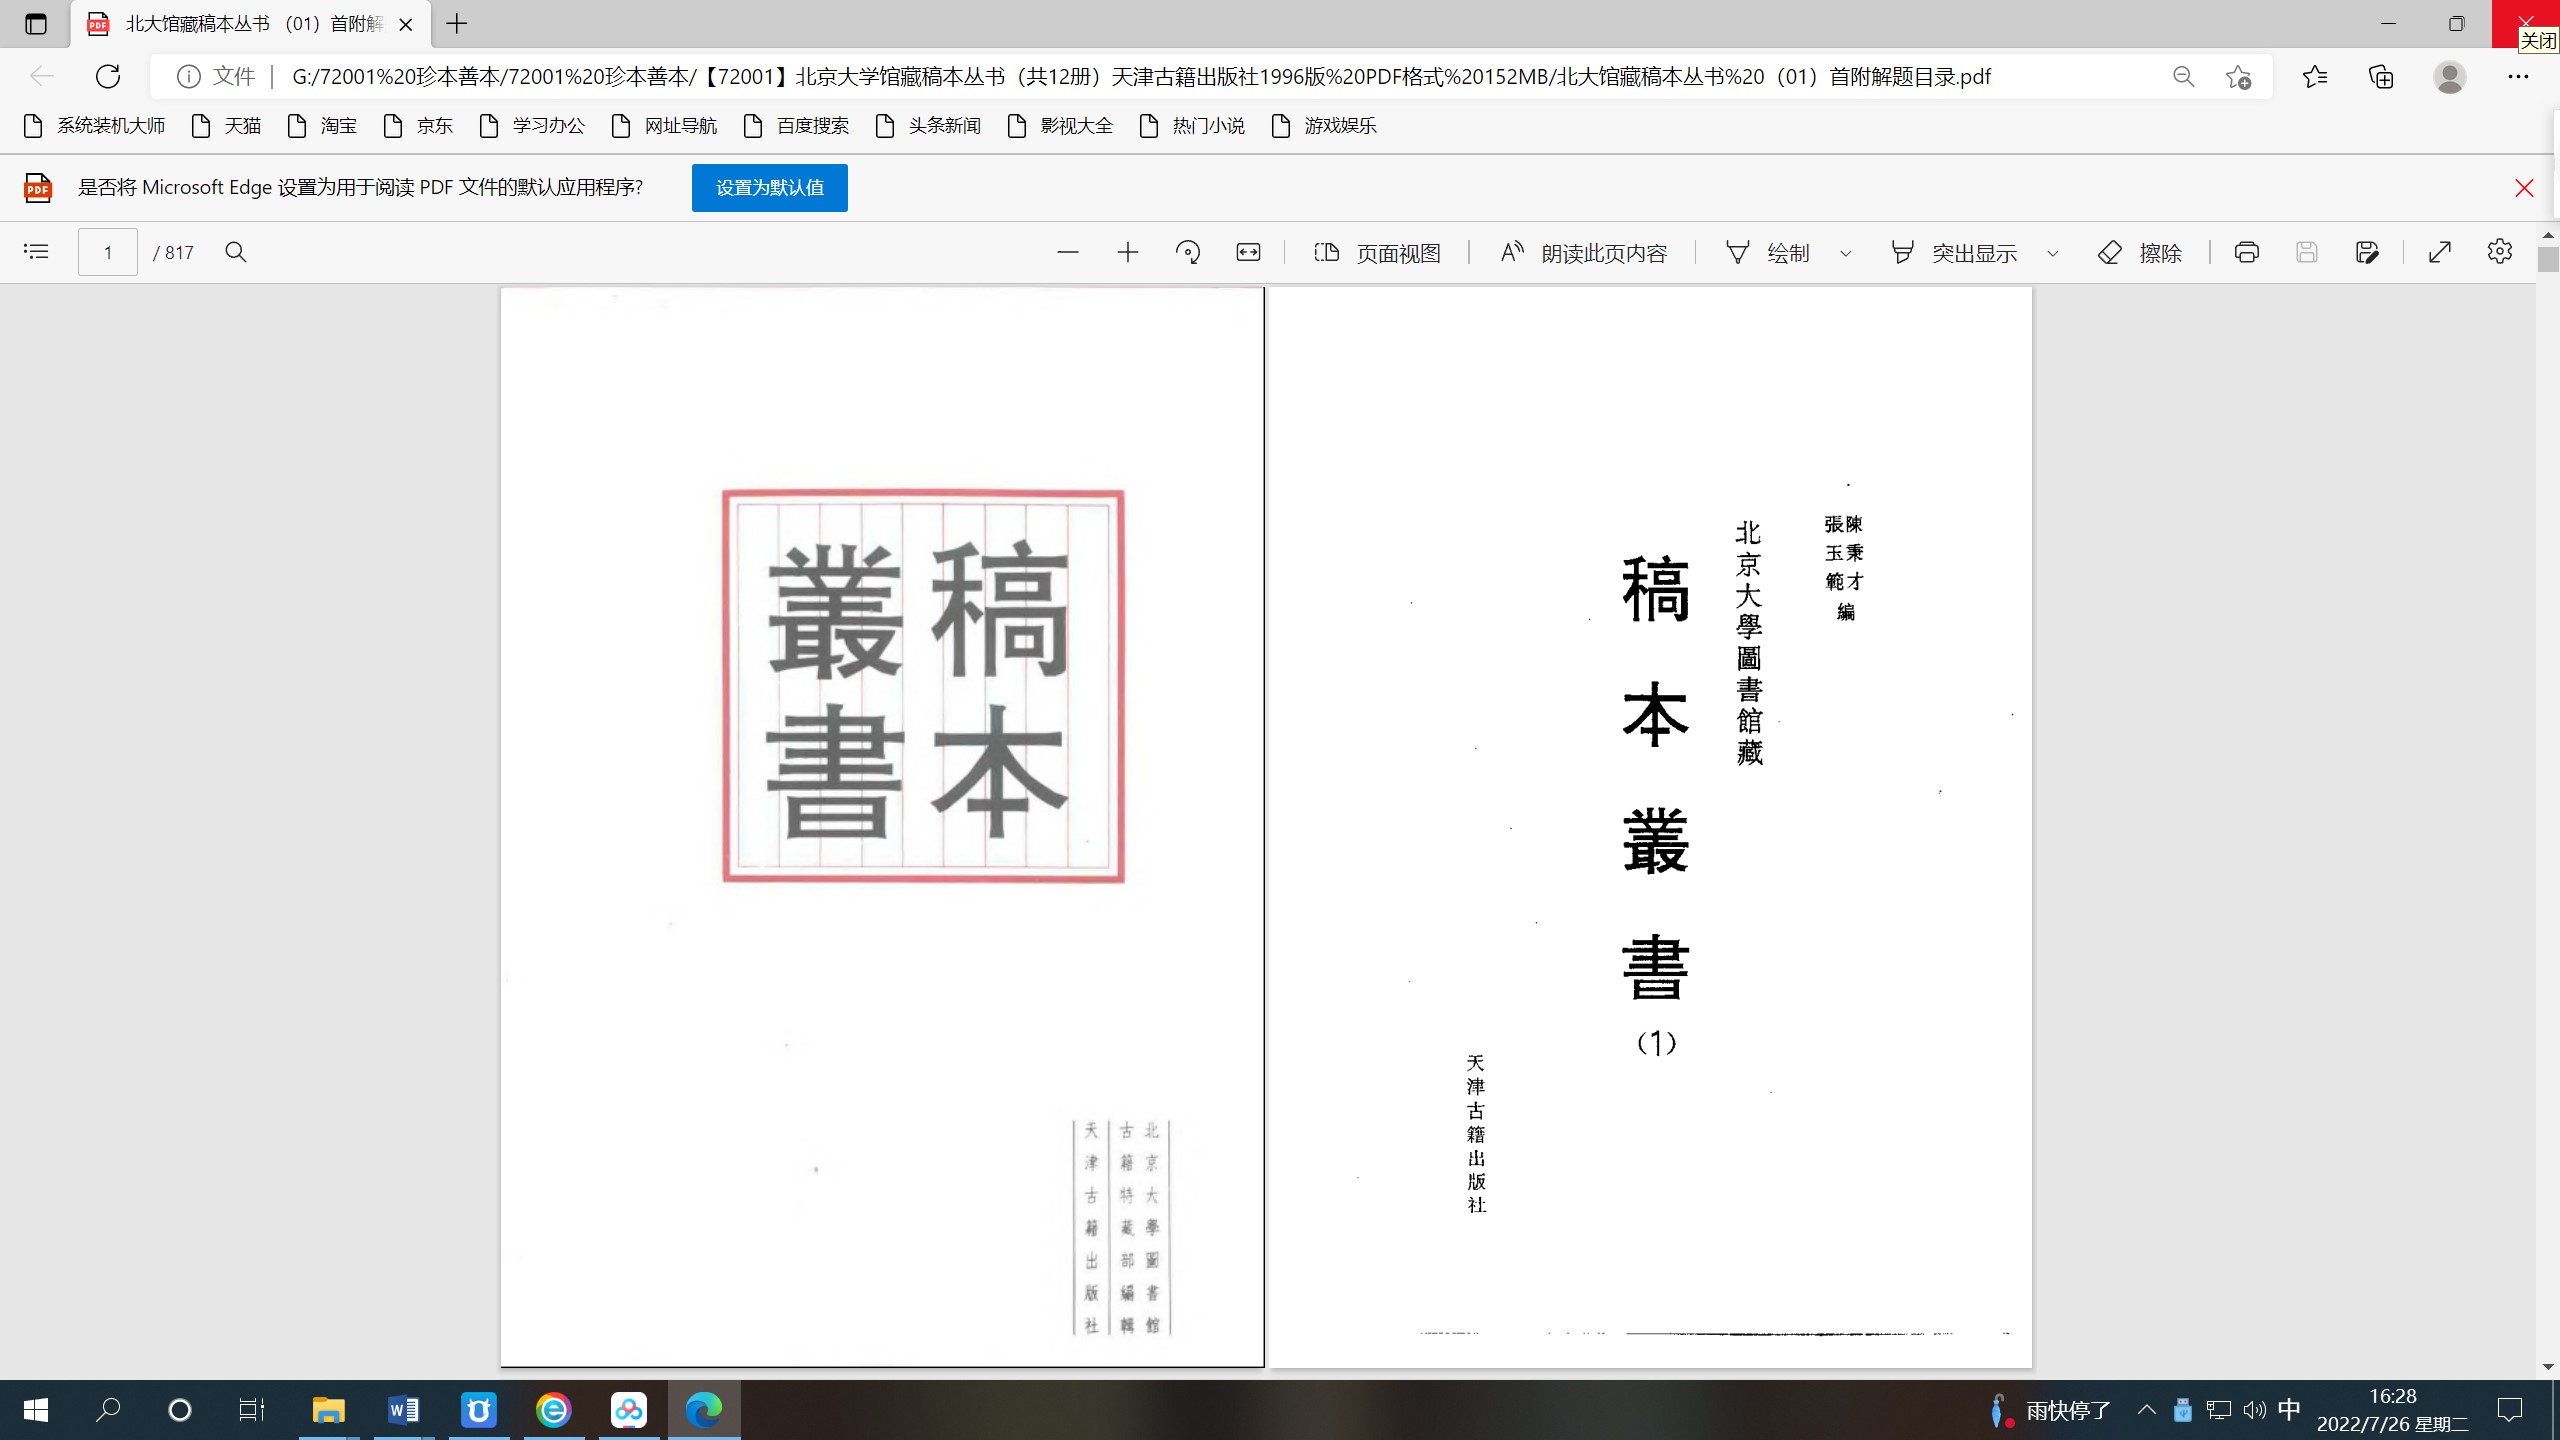Click the zoom magnifier in address bar
Screen dimensions: 2560x1440
click(2184, 76)
